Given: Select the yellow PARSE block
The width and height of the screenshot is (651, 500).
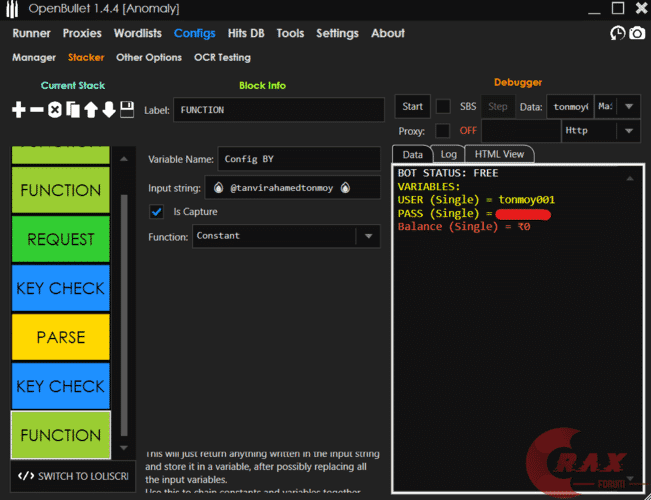Looking at the screenshot, I should click(60, 337).
